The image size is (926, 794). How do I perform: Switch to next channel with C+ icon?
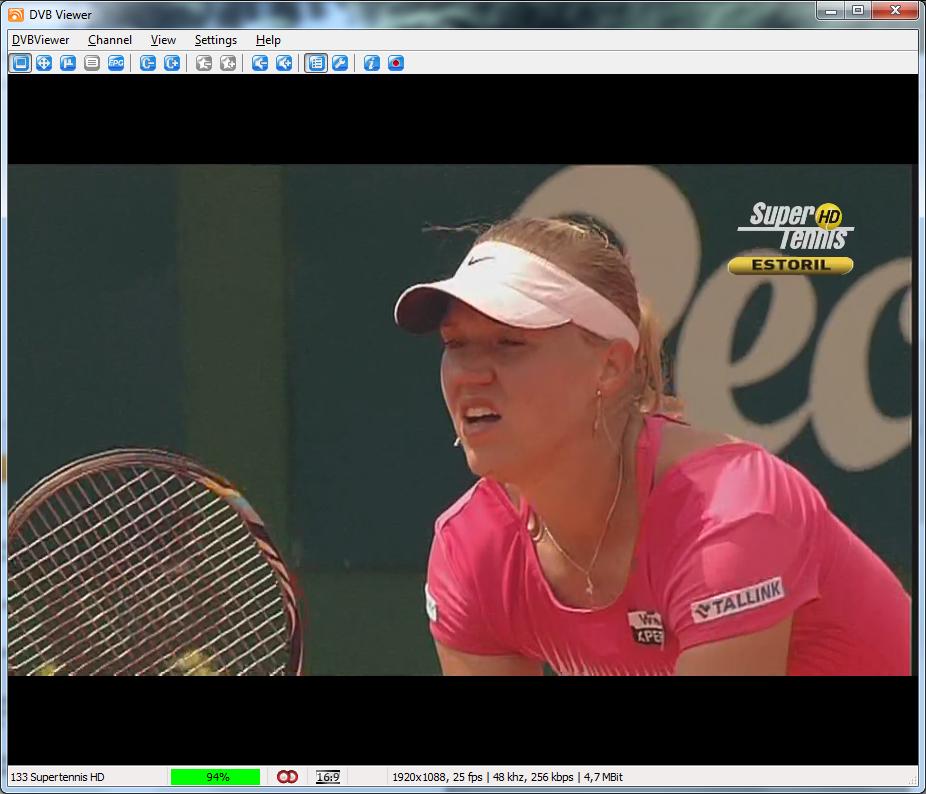172,63
